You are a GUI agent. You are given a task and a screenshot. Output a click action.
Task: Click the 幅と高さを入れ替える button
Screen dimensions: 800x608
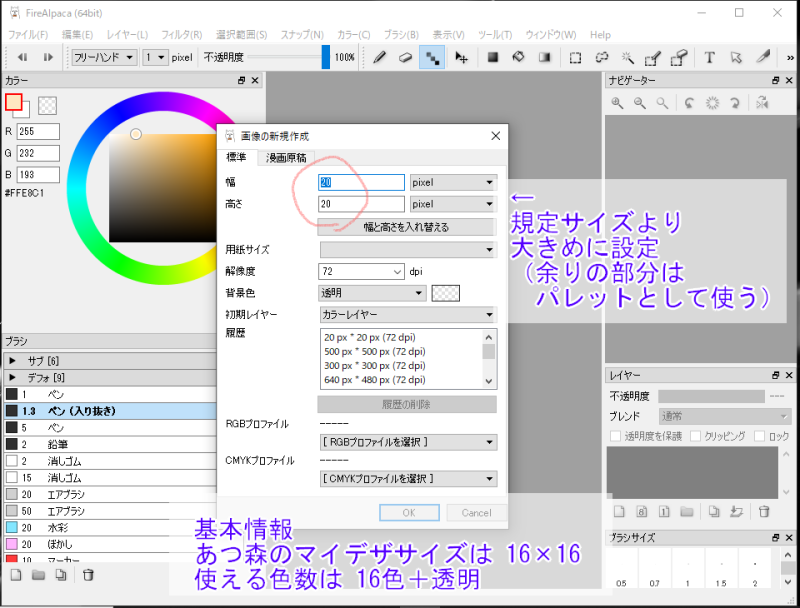(407, 227)
